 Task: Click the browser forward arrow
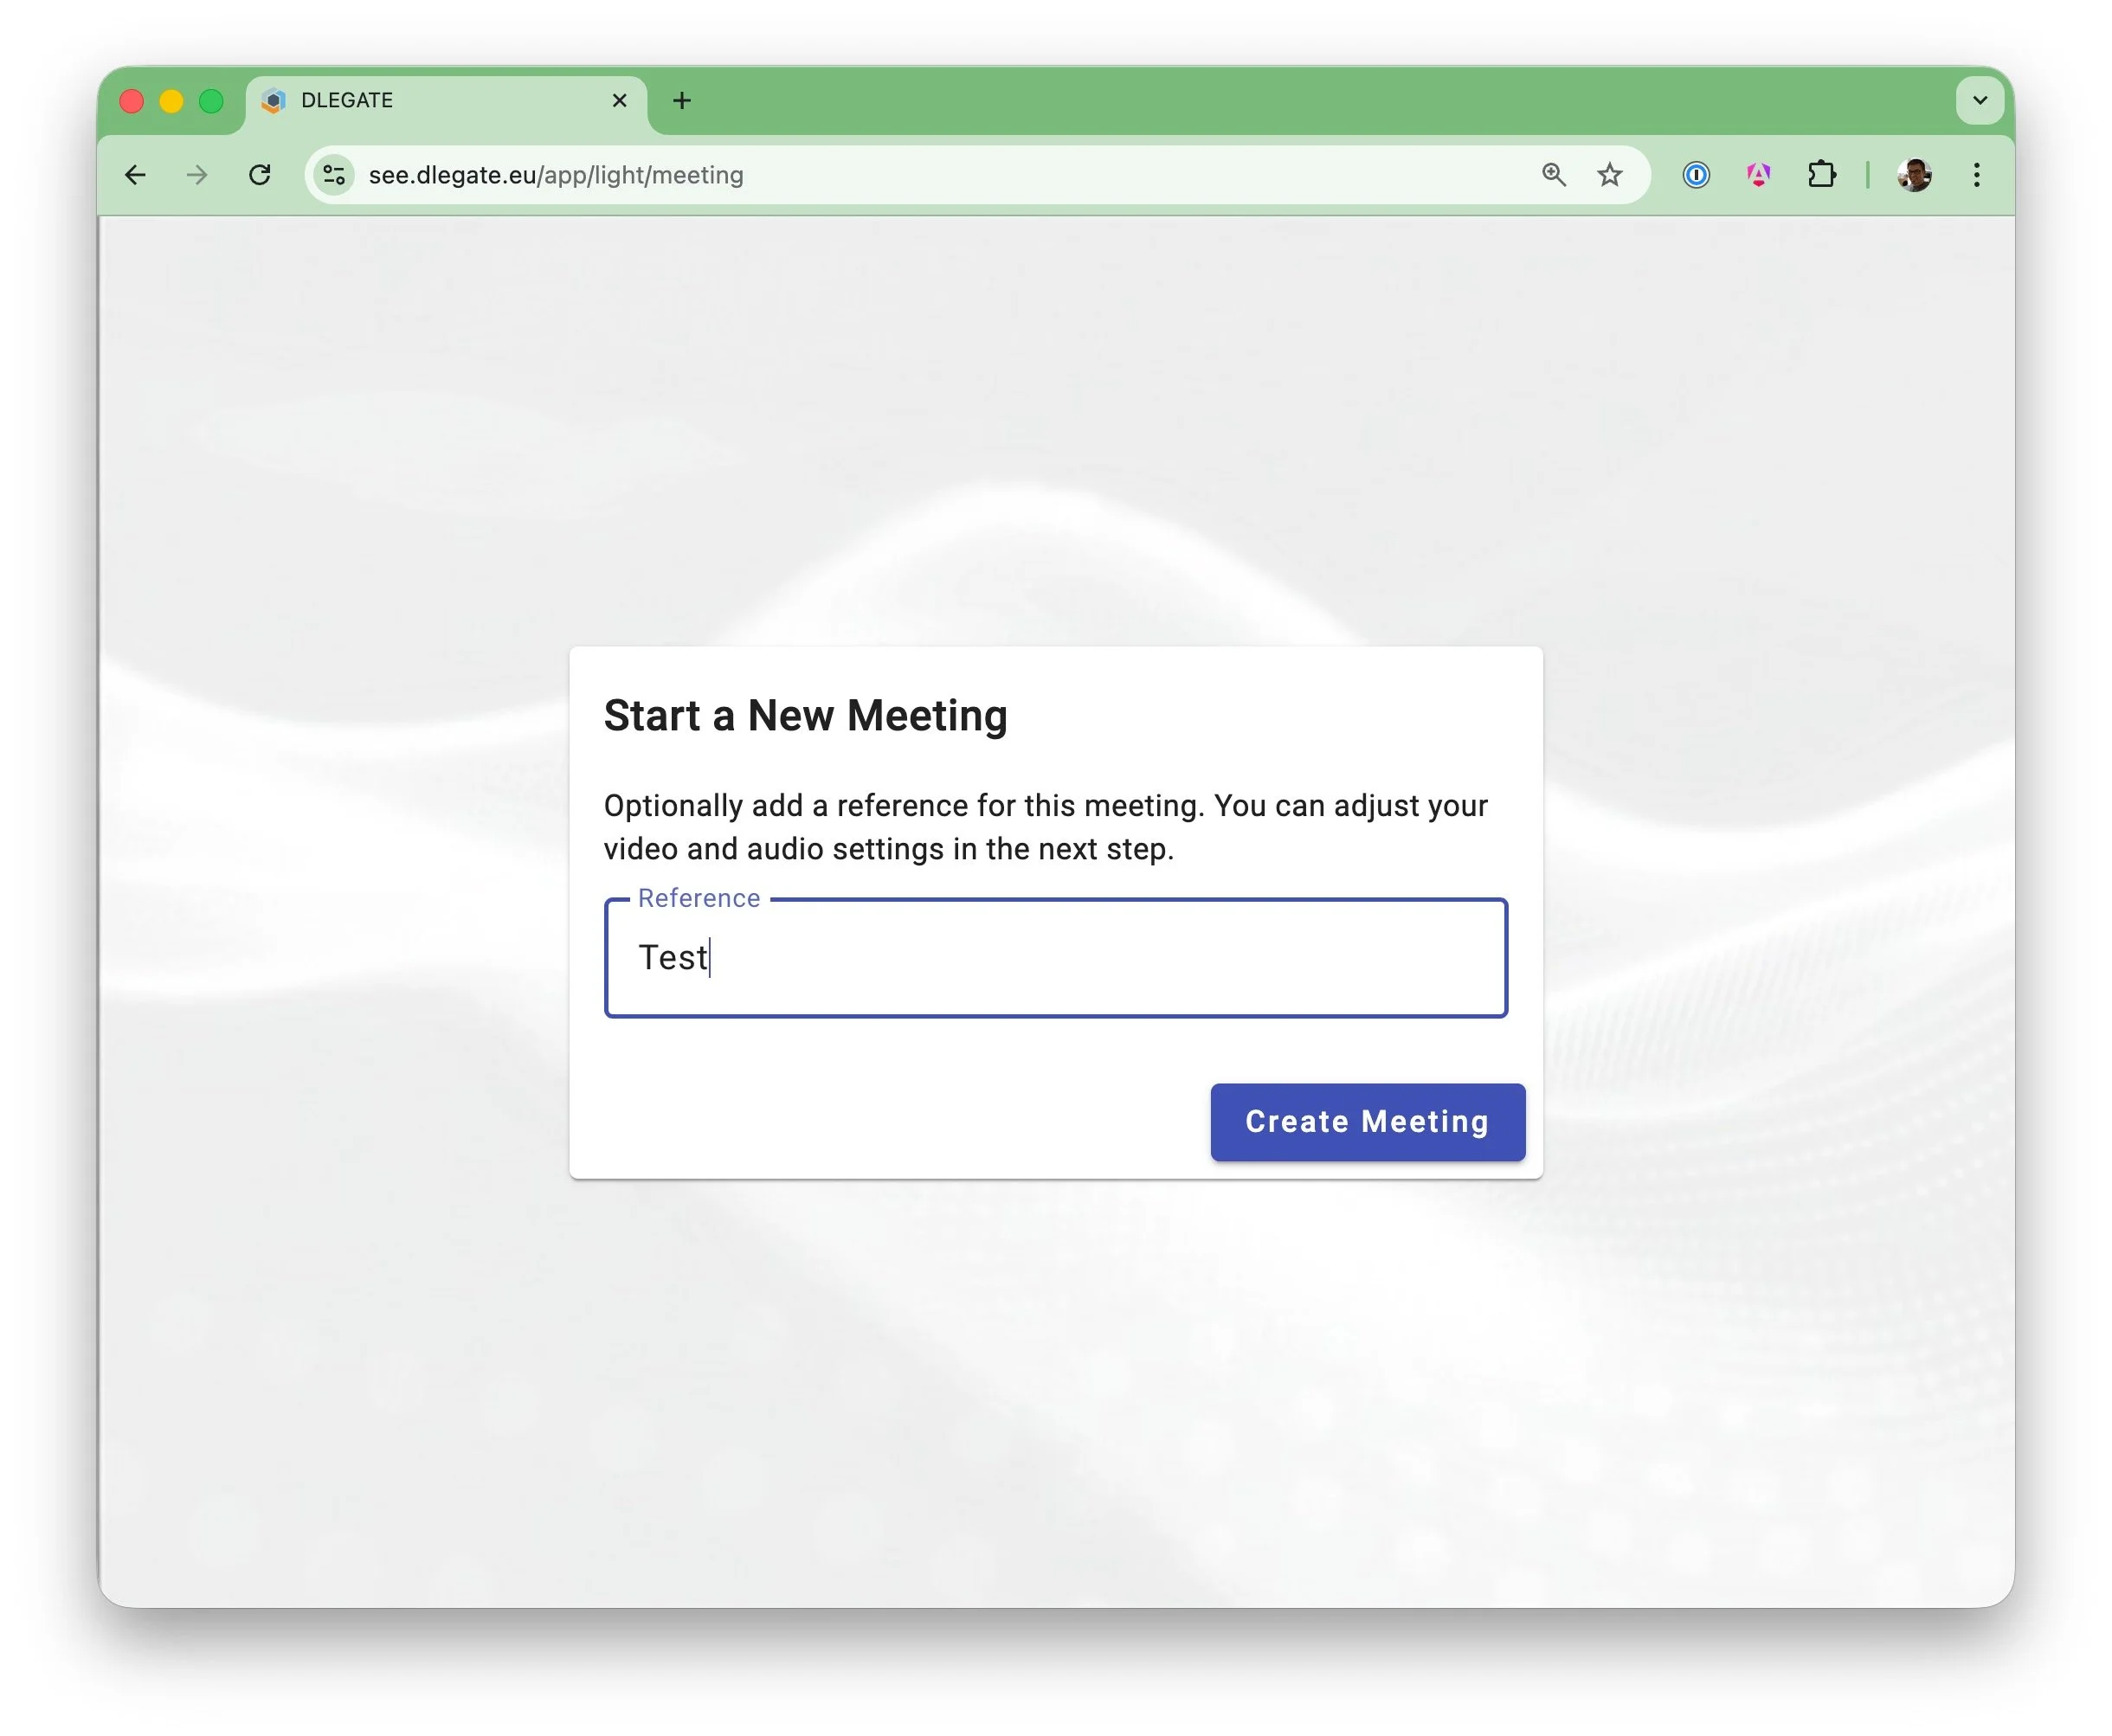tap(197, 175)
